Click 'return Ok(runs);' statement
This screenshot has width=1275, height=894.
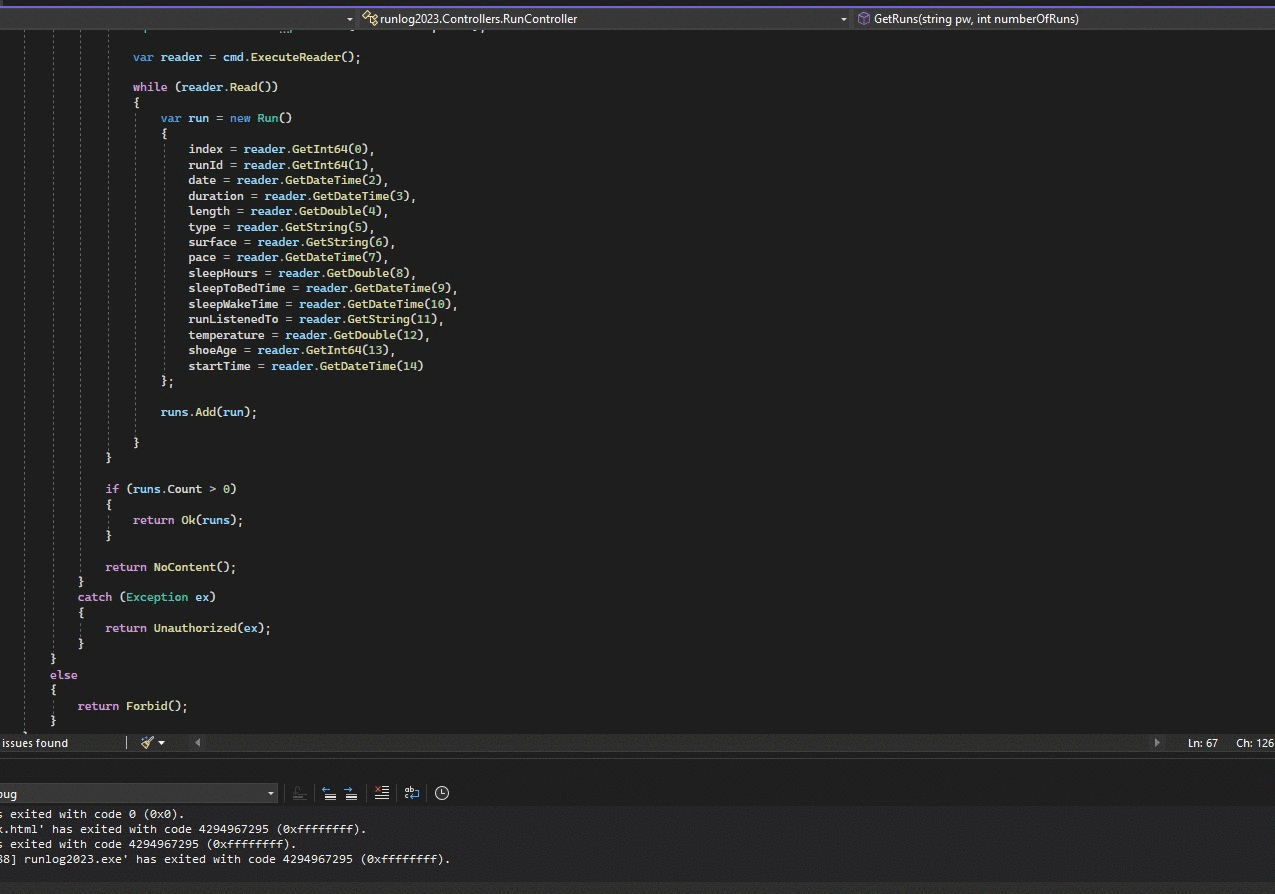[188, 520]
